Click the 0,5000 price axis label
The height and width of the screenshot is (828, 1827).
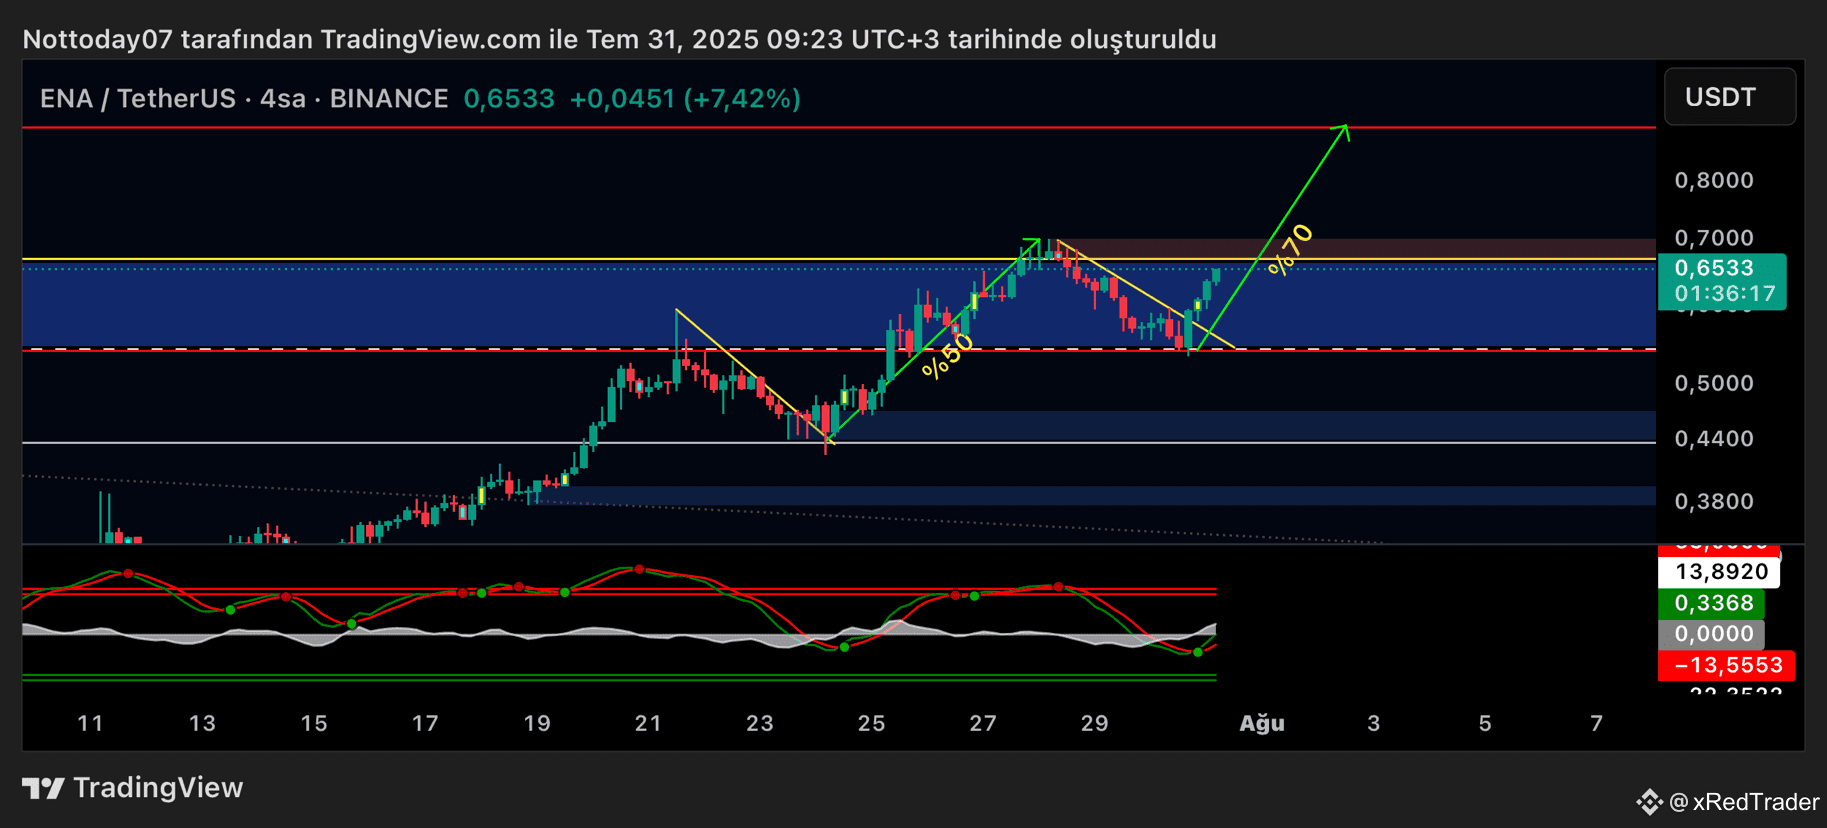tap(1714, 383)
